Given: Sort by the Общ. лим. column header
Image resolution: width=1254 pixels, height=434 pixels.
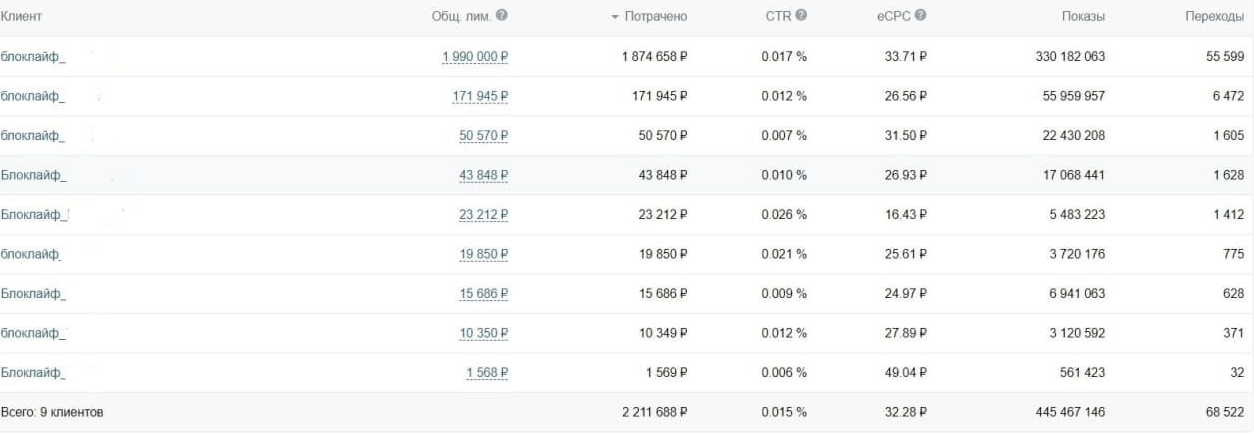Looking at the screenshot, I should click(x=462, y=17).
